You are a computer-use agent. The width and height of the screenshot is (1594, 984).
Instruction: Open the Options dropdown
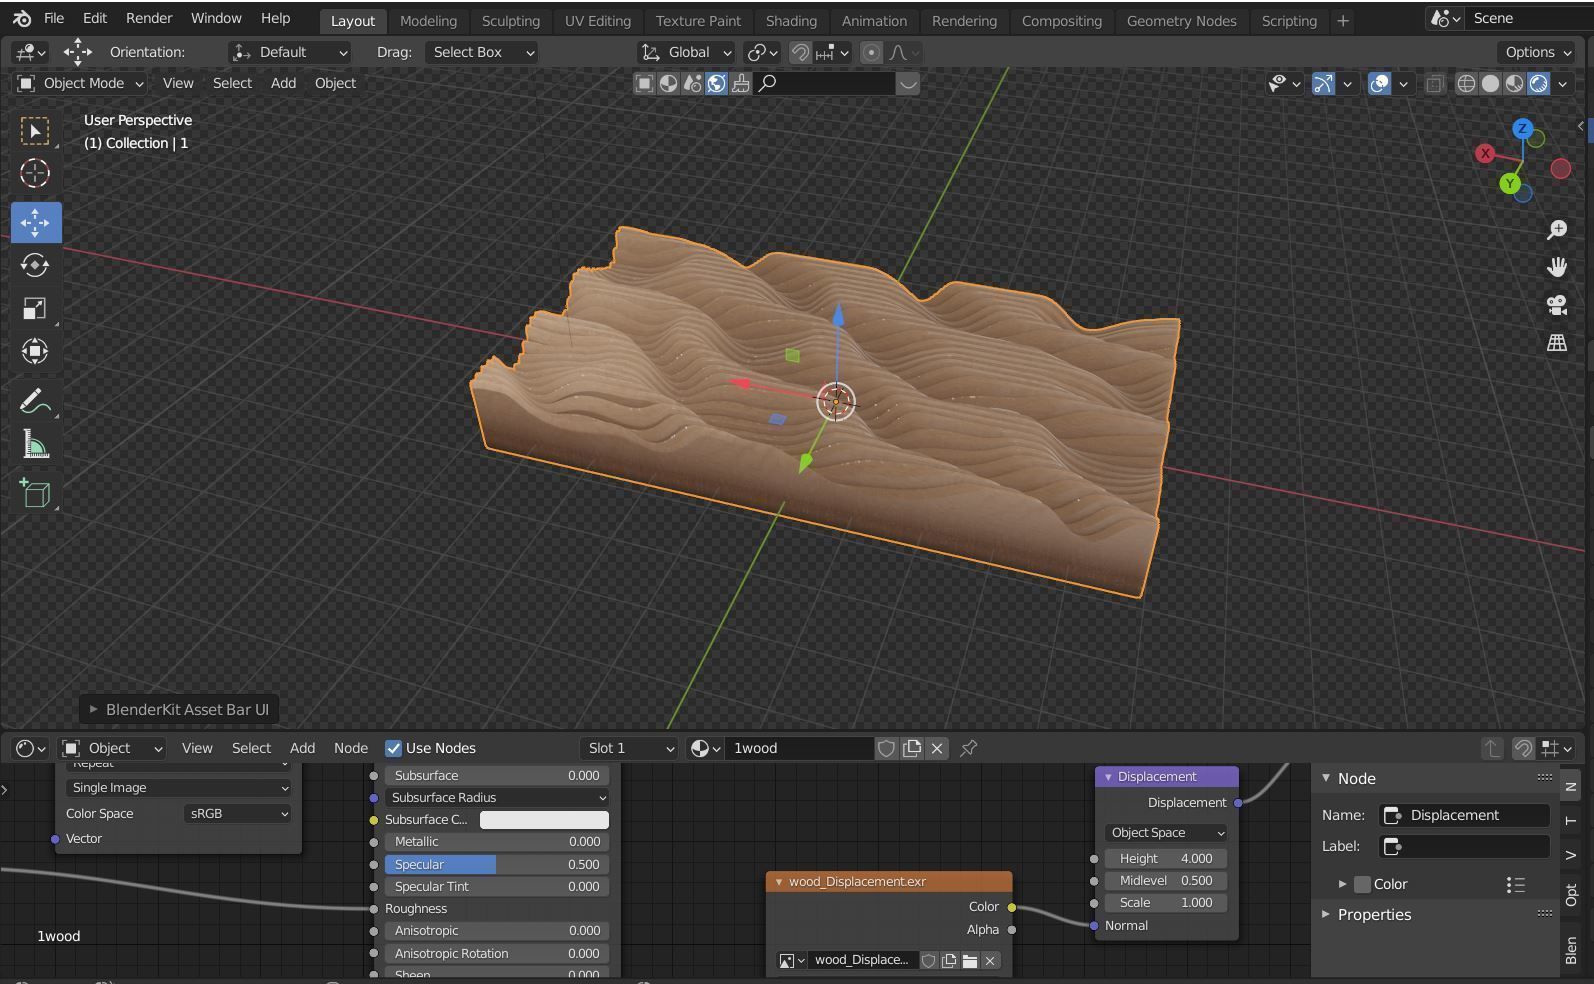1538,52
